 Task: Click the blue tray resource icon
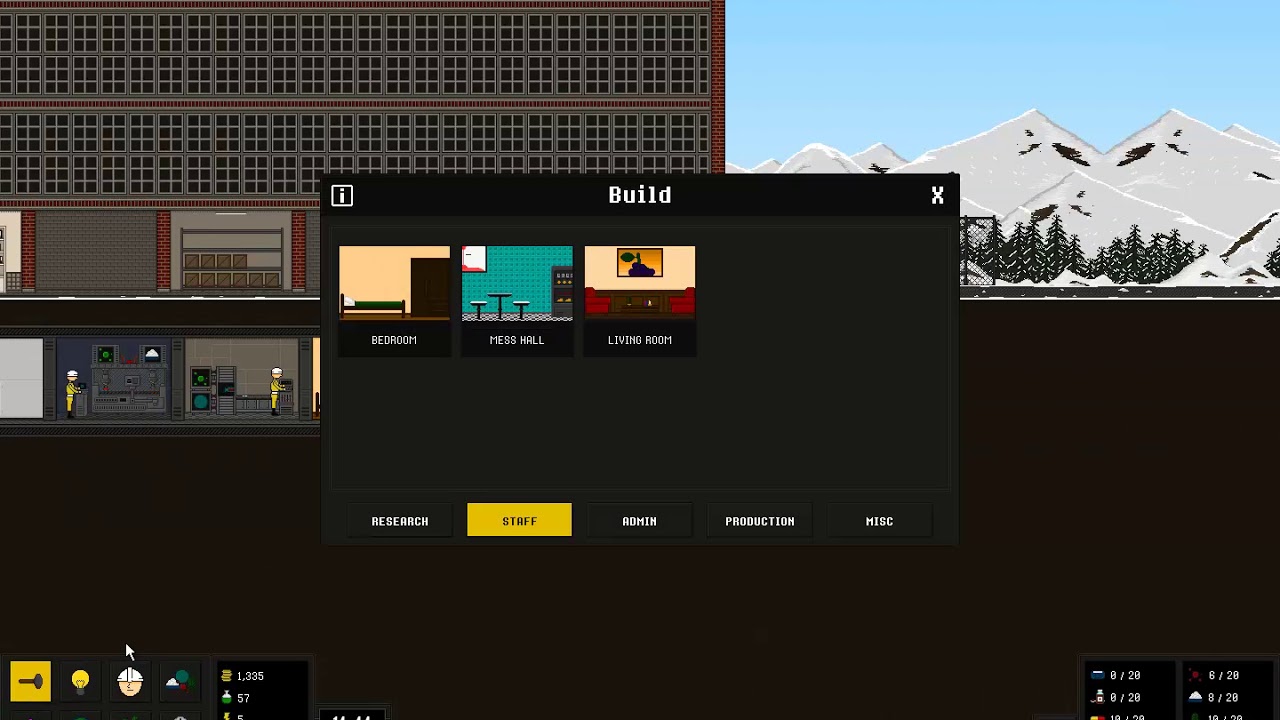[1097, 675]
